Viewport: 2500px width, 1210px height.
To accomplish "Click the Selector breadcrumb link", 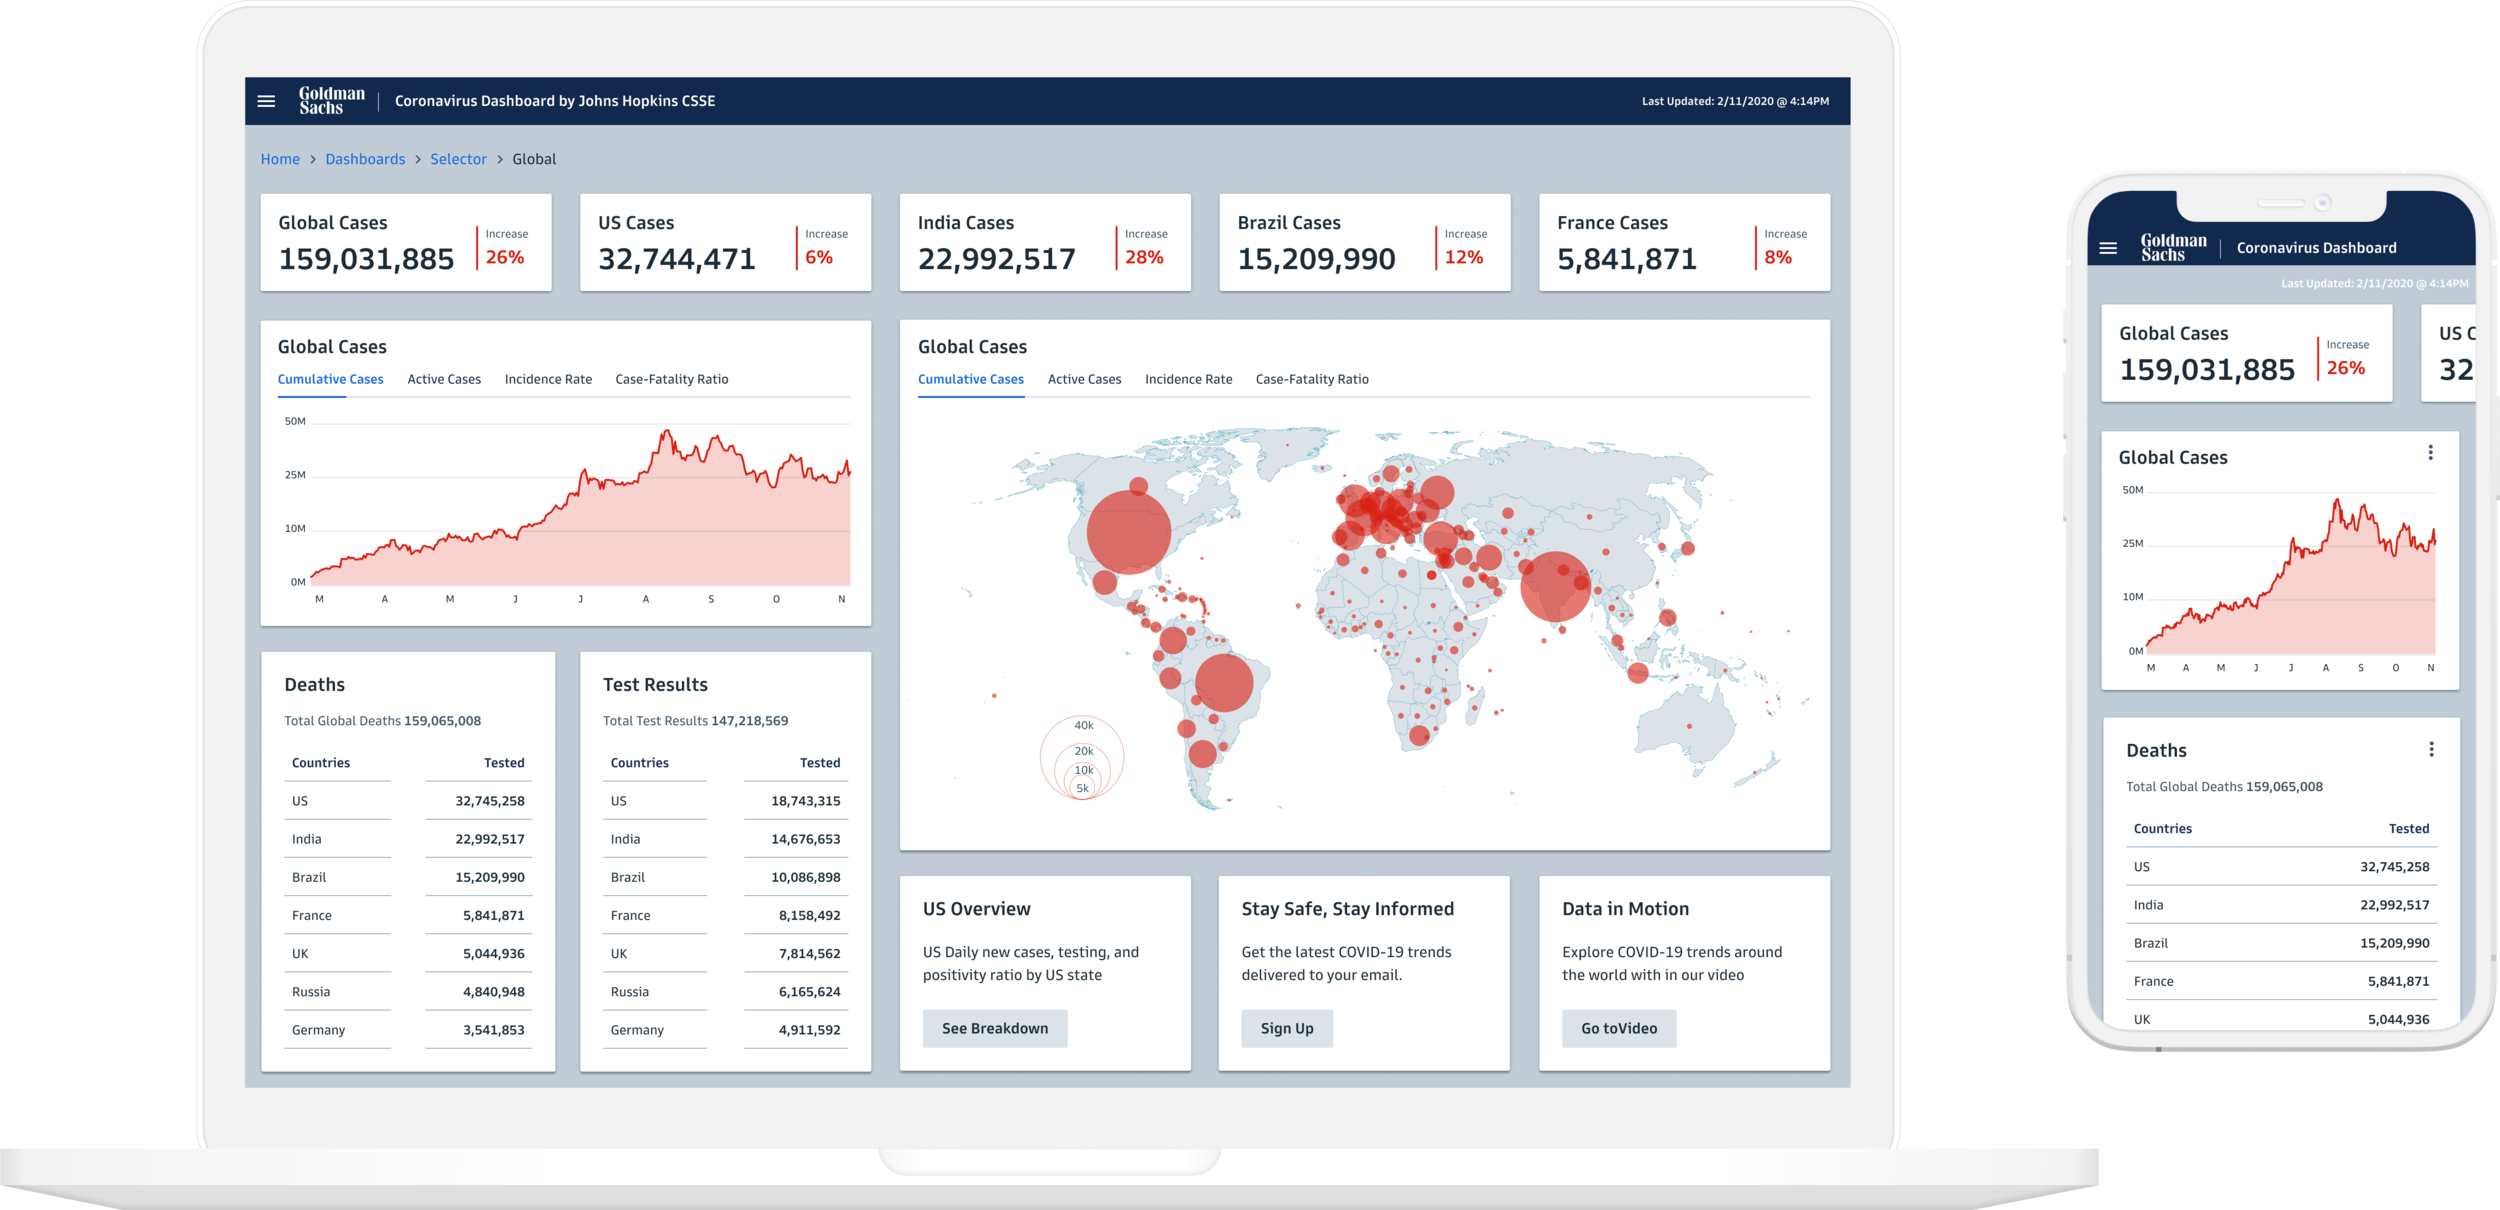I will coord(458,158).
